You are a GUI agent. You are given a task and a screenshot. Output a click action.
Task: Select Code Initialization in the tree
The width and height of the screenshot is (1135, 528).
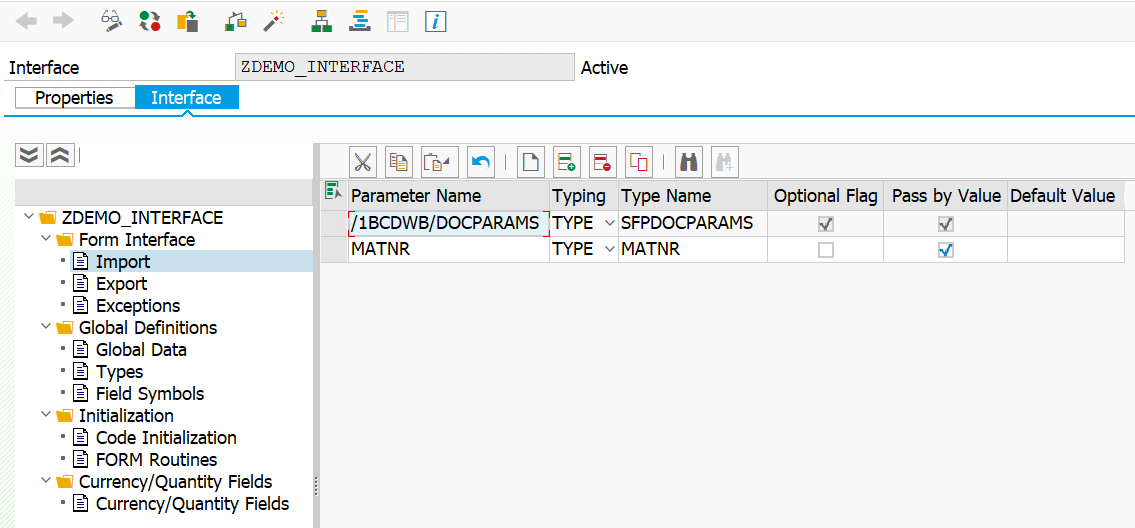coord(166,437)
